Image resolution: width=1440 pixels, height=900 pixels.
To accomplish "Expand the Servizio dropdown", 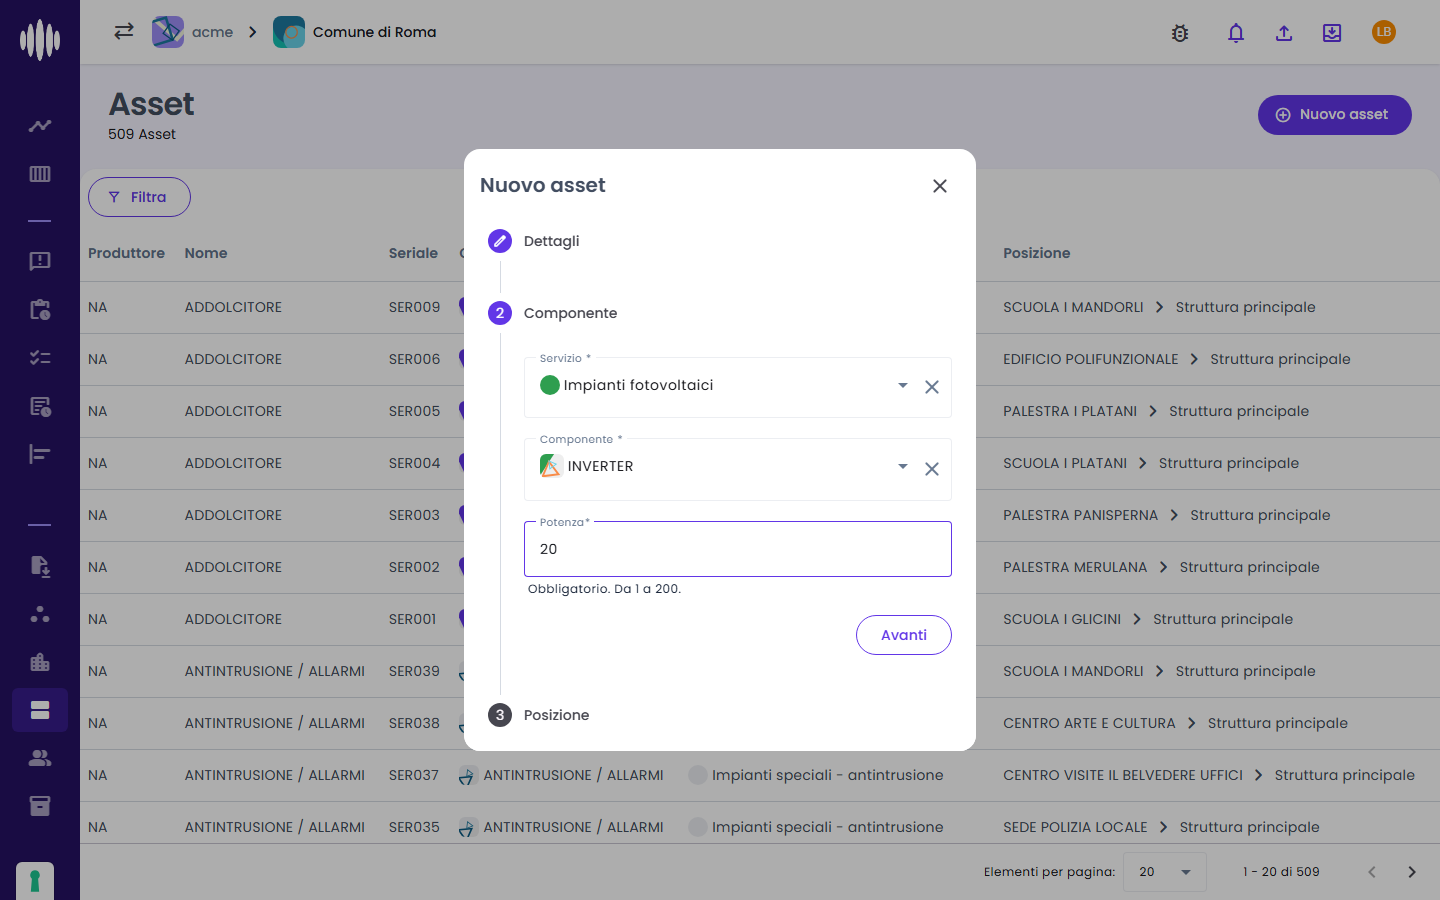I will click(903, 386).
